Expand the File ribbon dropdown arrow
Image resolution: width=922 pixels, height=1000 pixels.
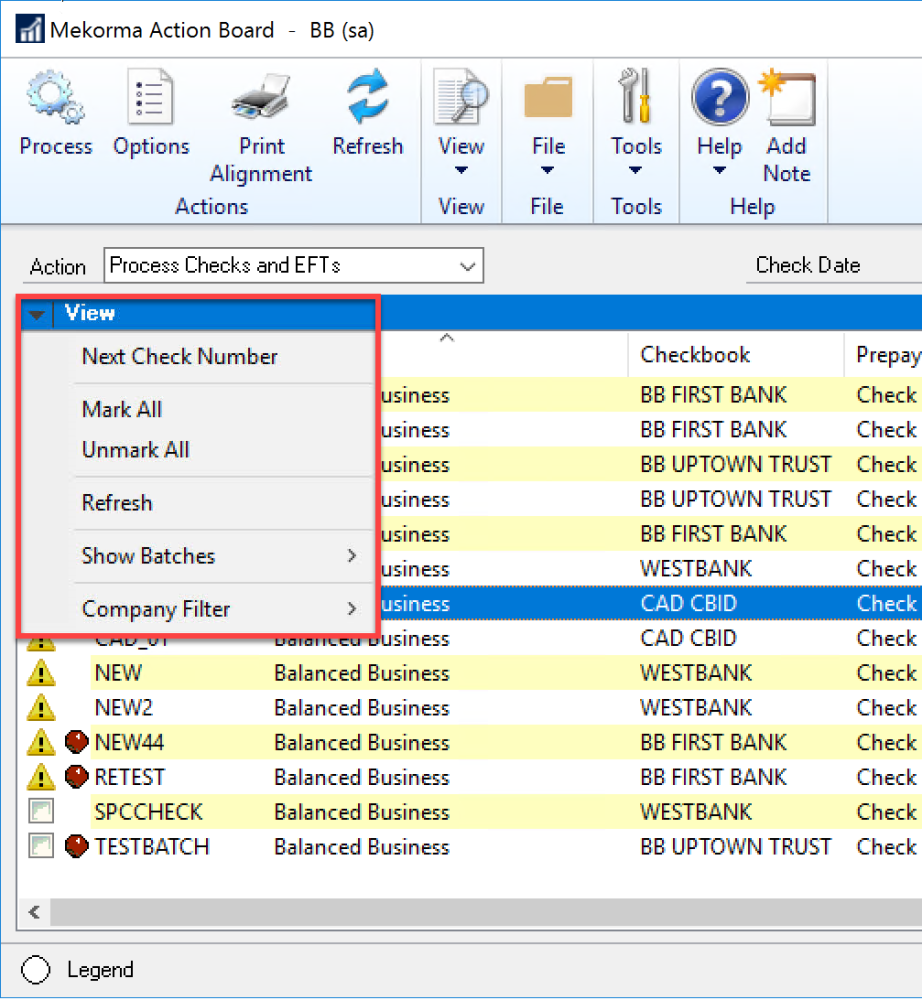547,170
